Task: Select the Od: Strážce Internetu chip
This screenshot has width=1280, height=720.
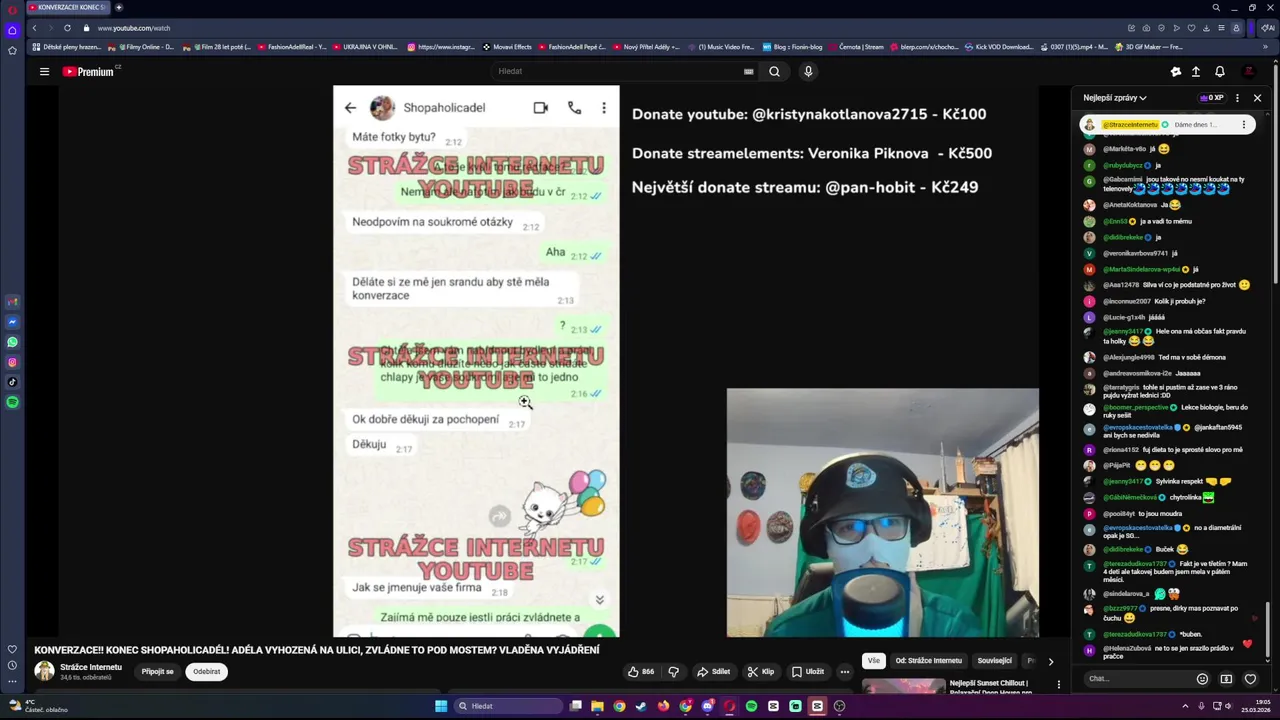Action: [x=928, y=661]
